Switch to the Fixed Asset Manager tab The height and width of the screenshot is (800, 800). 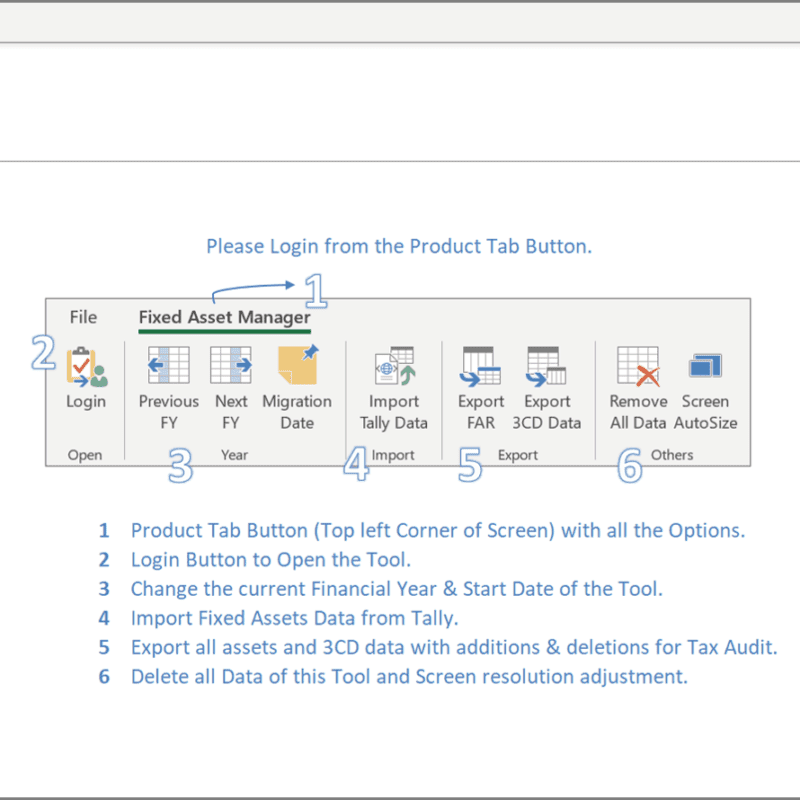(x=224, y=318)
